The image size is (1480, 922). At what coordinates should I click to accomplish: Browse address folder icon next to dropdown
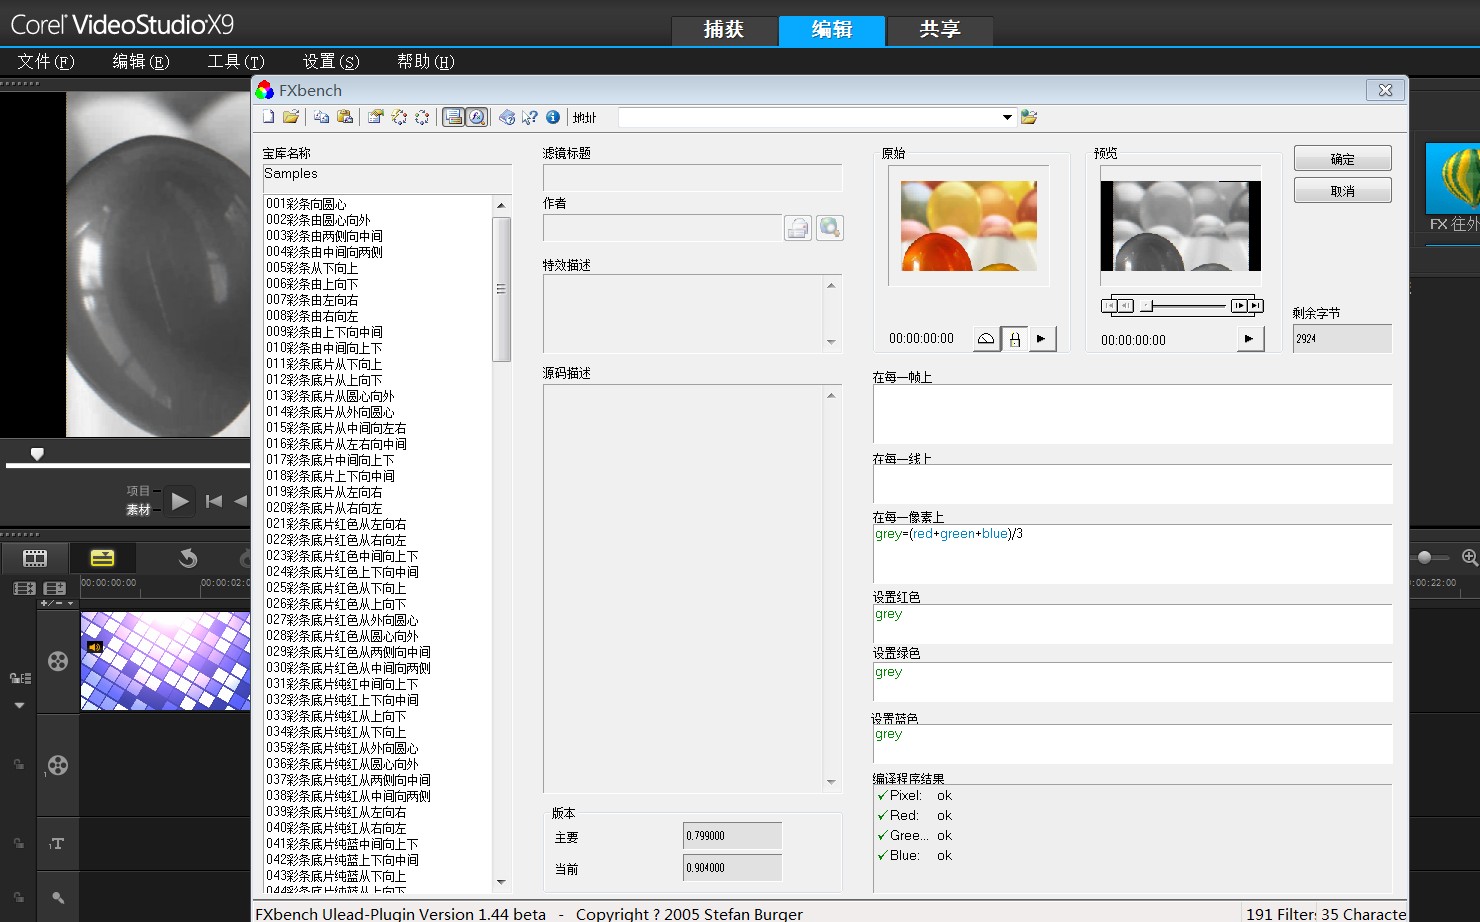click(x=1029, y=117)
